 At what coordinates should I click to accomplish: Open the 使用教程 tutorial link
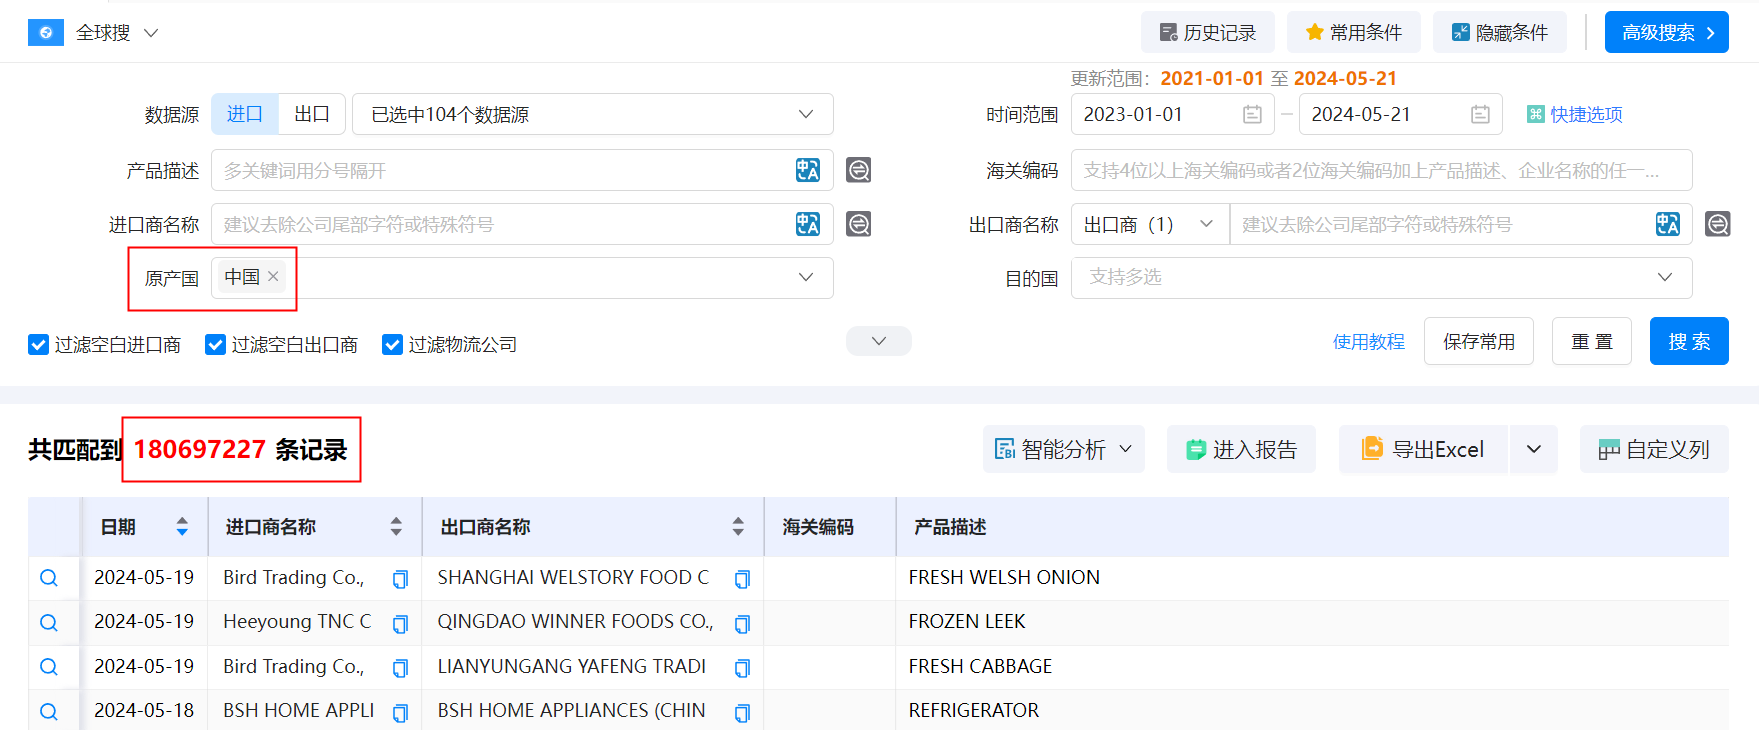tap(1368, 342)
